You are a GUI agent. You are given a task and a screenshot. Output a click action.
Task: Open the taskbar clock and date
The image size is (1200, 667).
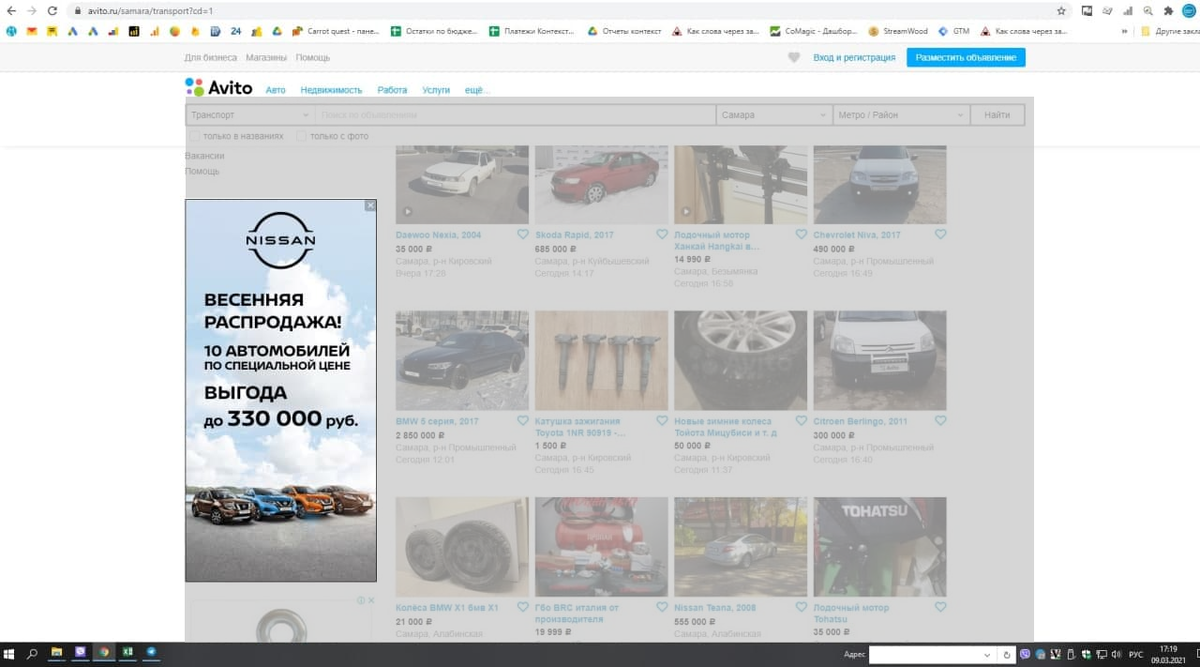(1168, 654)
